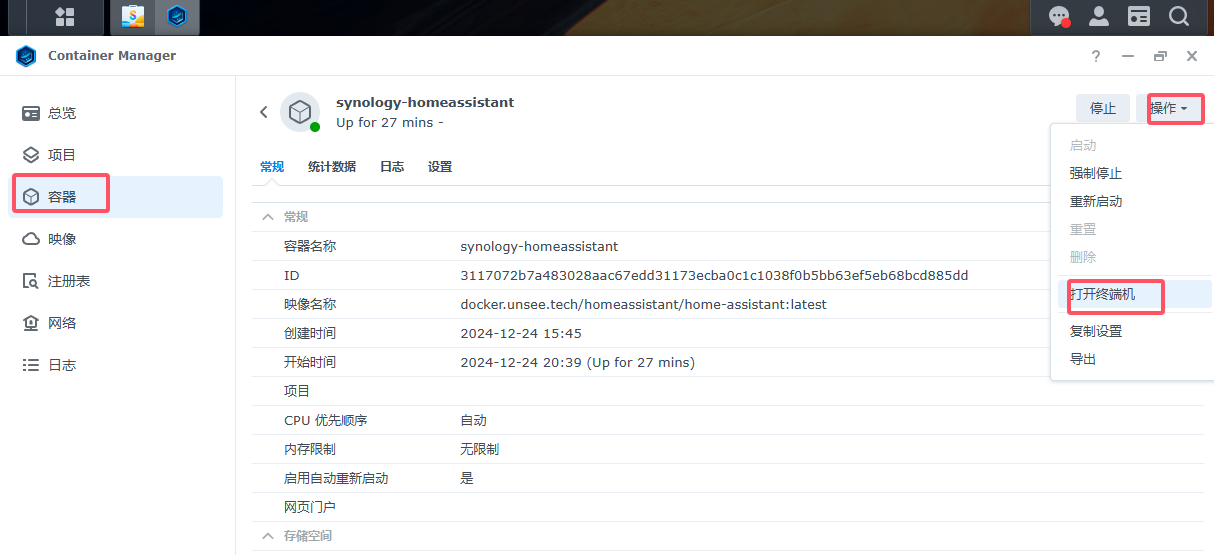Viewport: 1214px width, 555px height.
Task: Click the 总览 overview sidebar icon
Action: [31, 113]
